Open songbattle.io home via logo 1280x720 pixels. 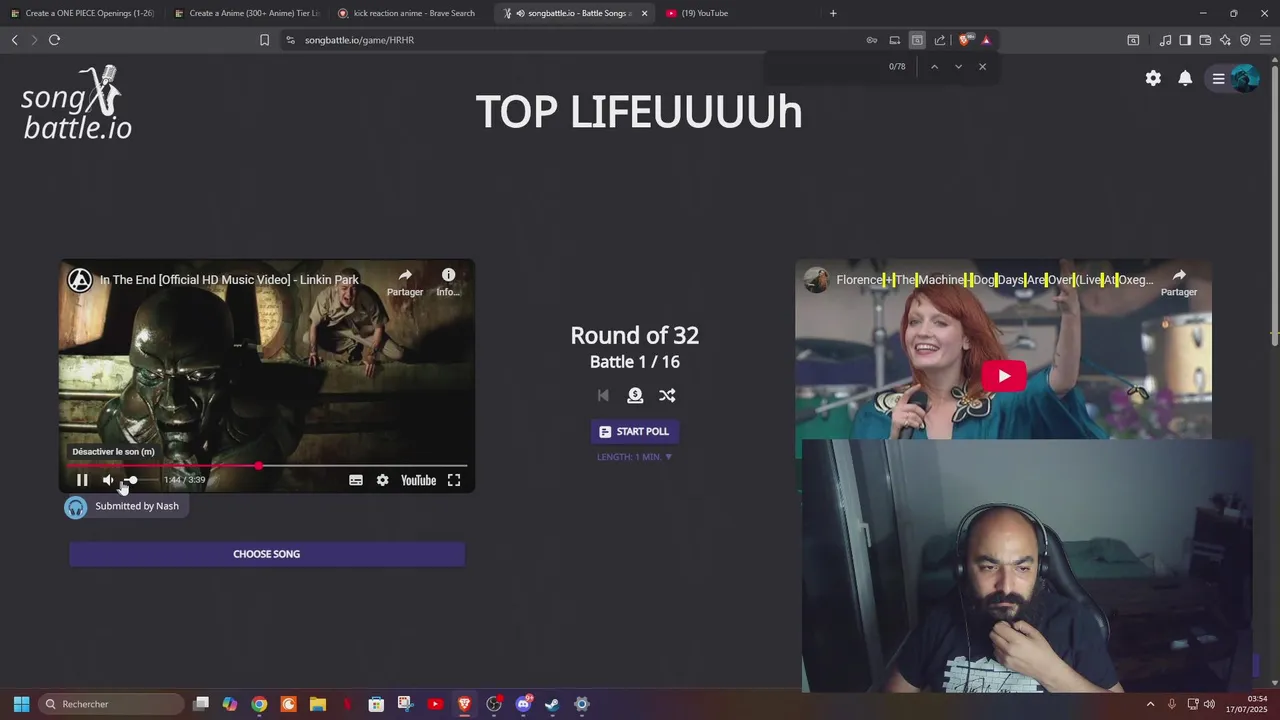pos(77,103)
